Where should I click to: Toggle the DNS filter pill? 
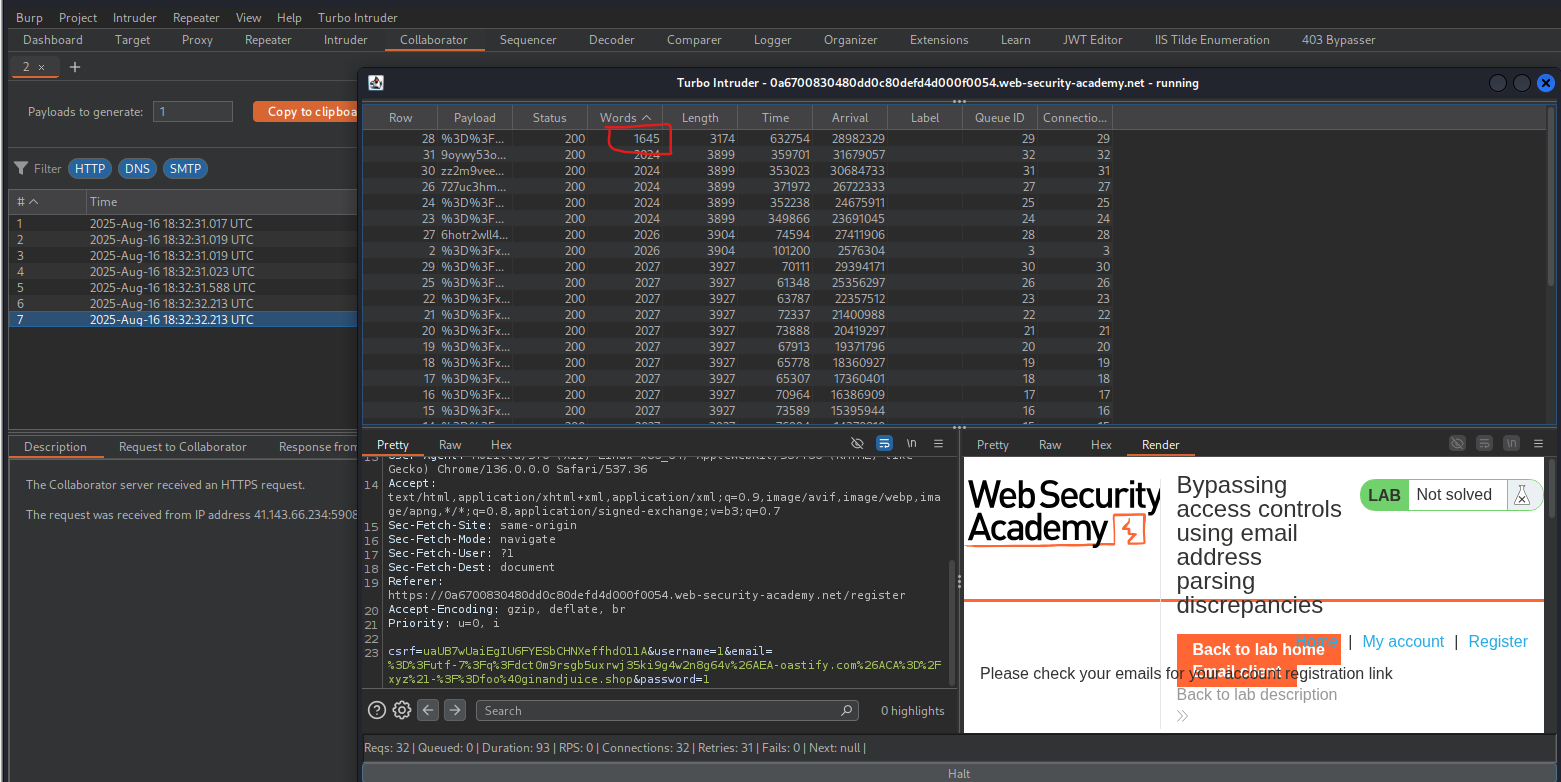[x=137, y=169]
